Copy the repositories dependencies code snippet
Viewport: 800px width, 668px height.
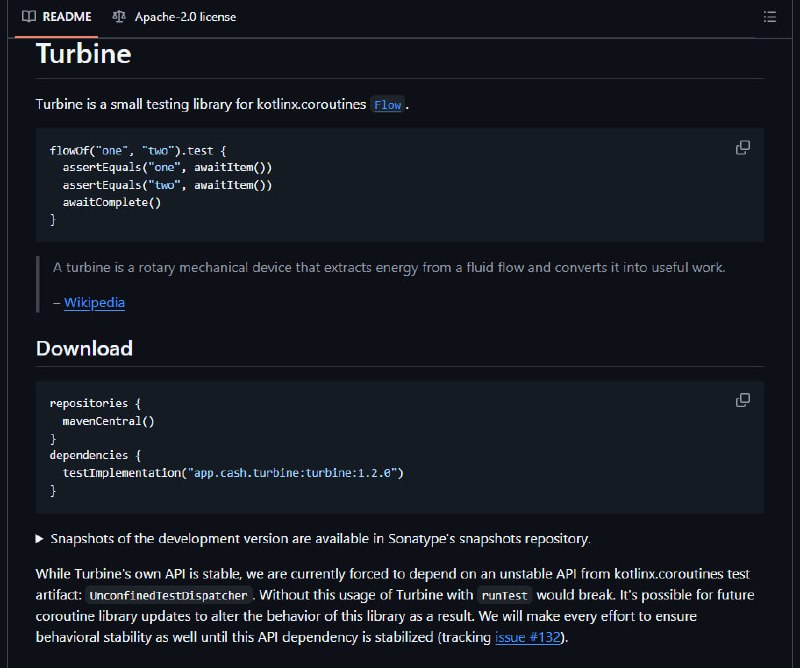742,400
